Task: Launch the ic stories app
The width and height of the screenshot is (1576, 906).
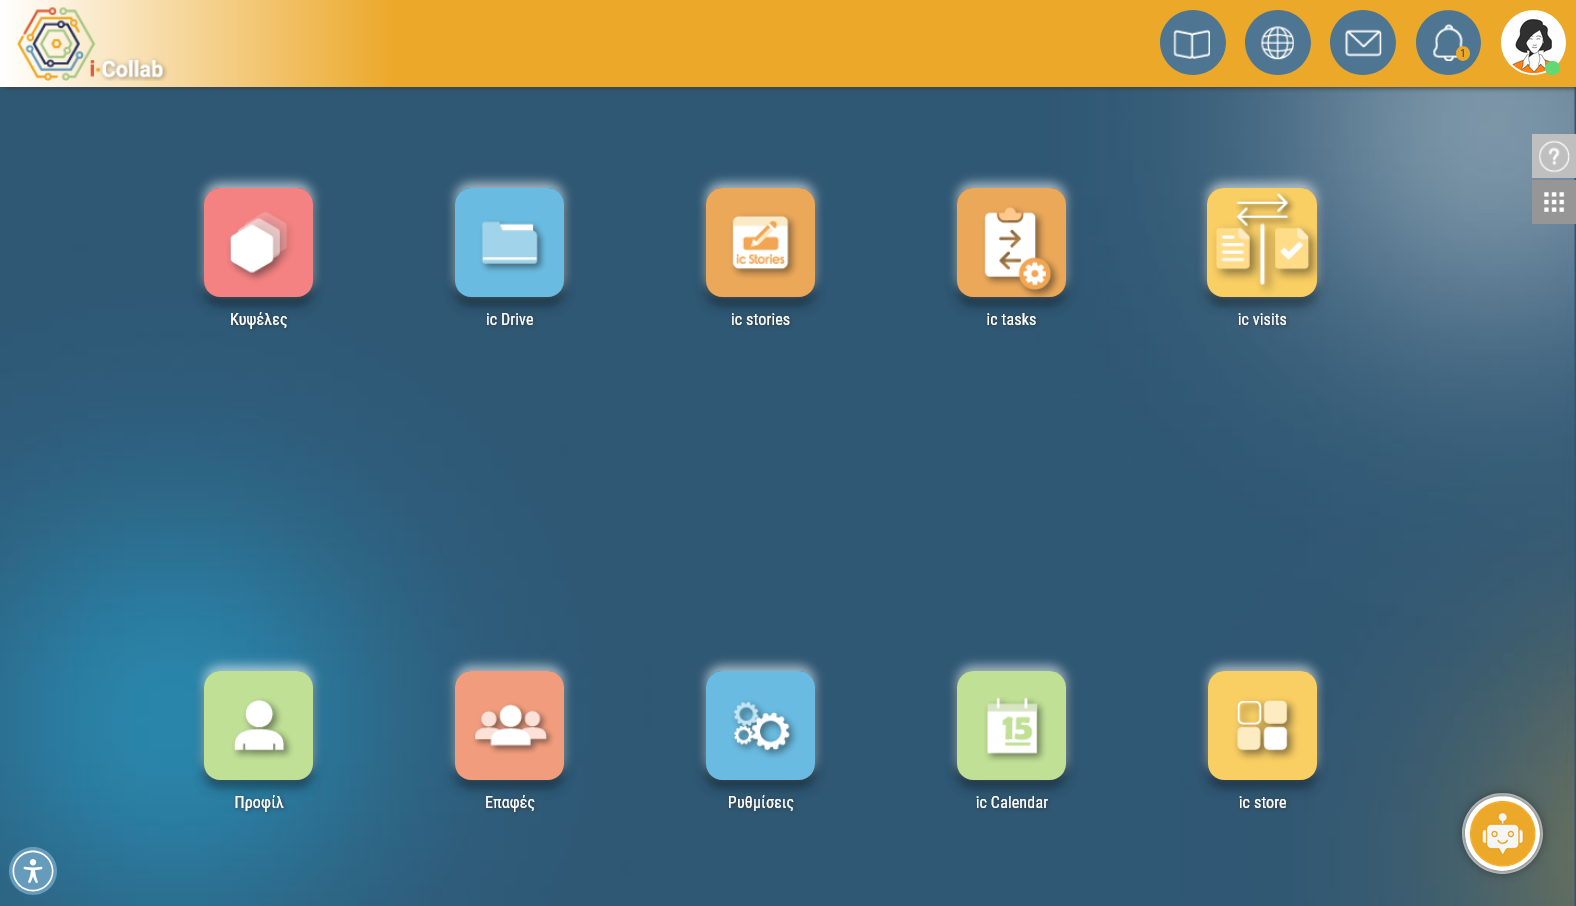Action: point(760,243)
